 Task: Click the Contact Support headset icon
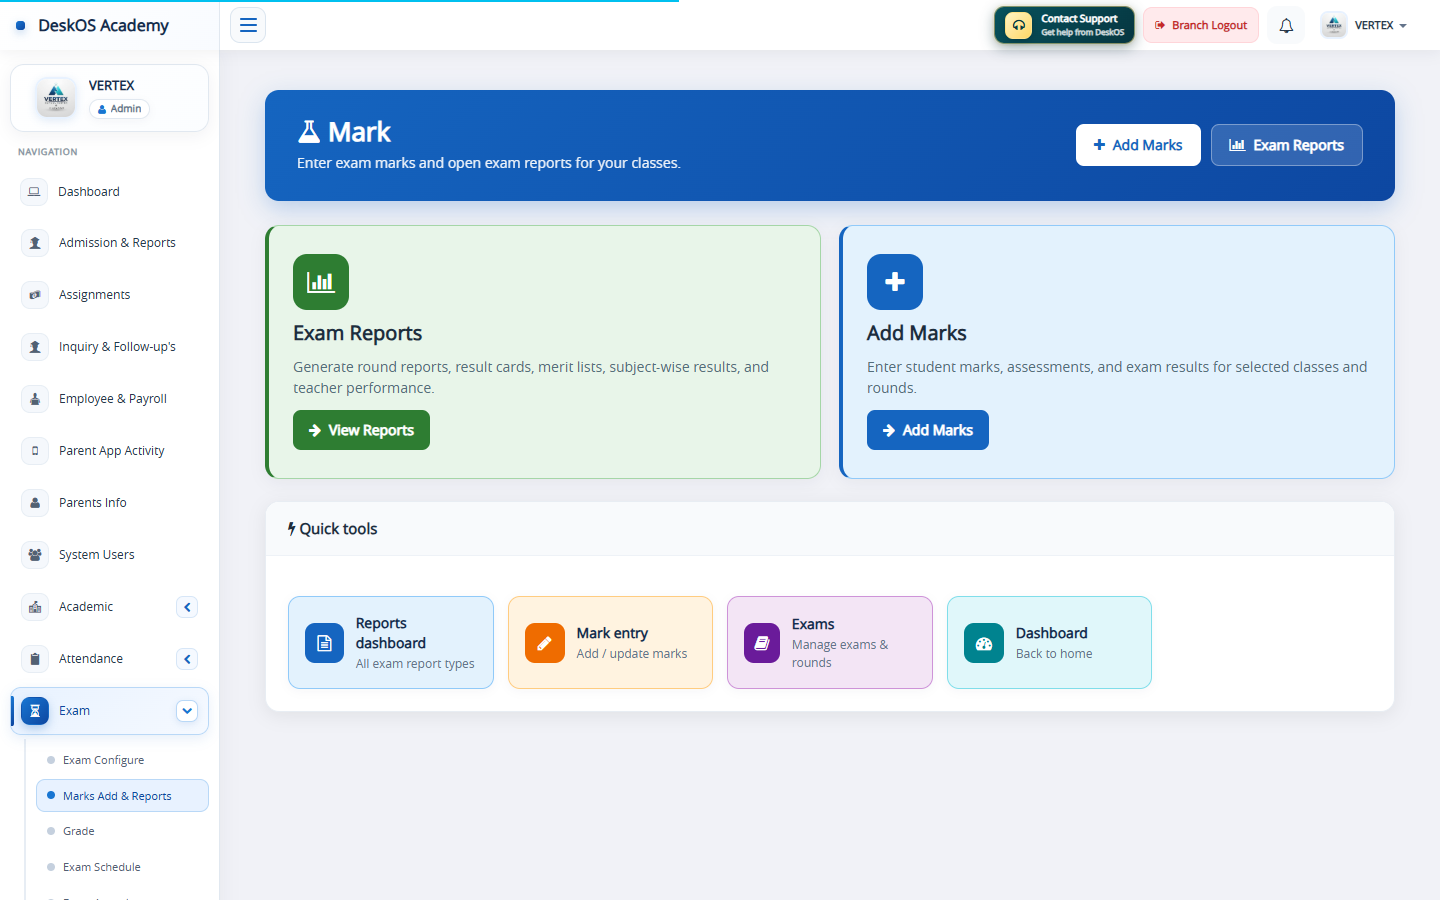coord(1018,26)
